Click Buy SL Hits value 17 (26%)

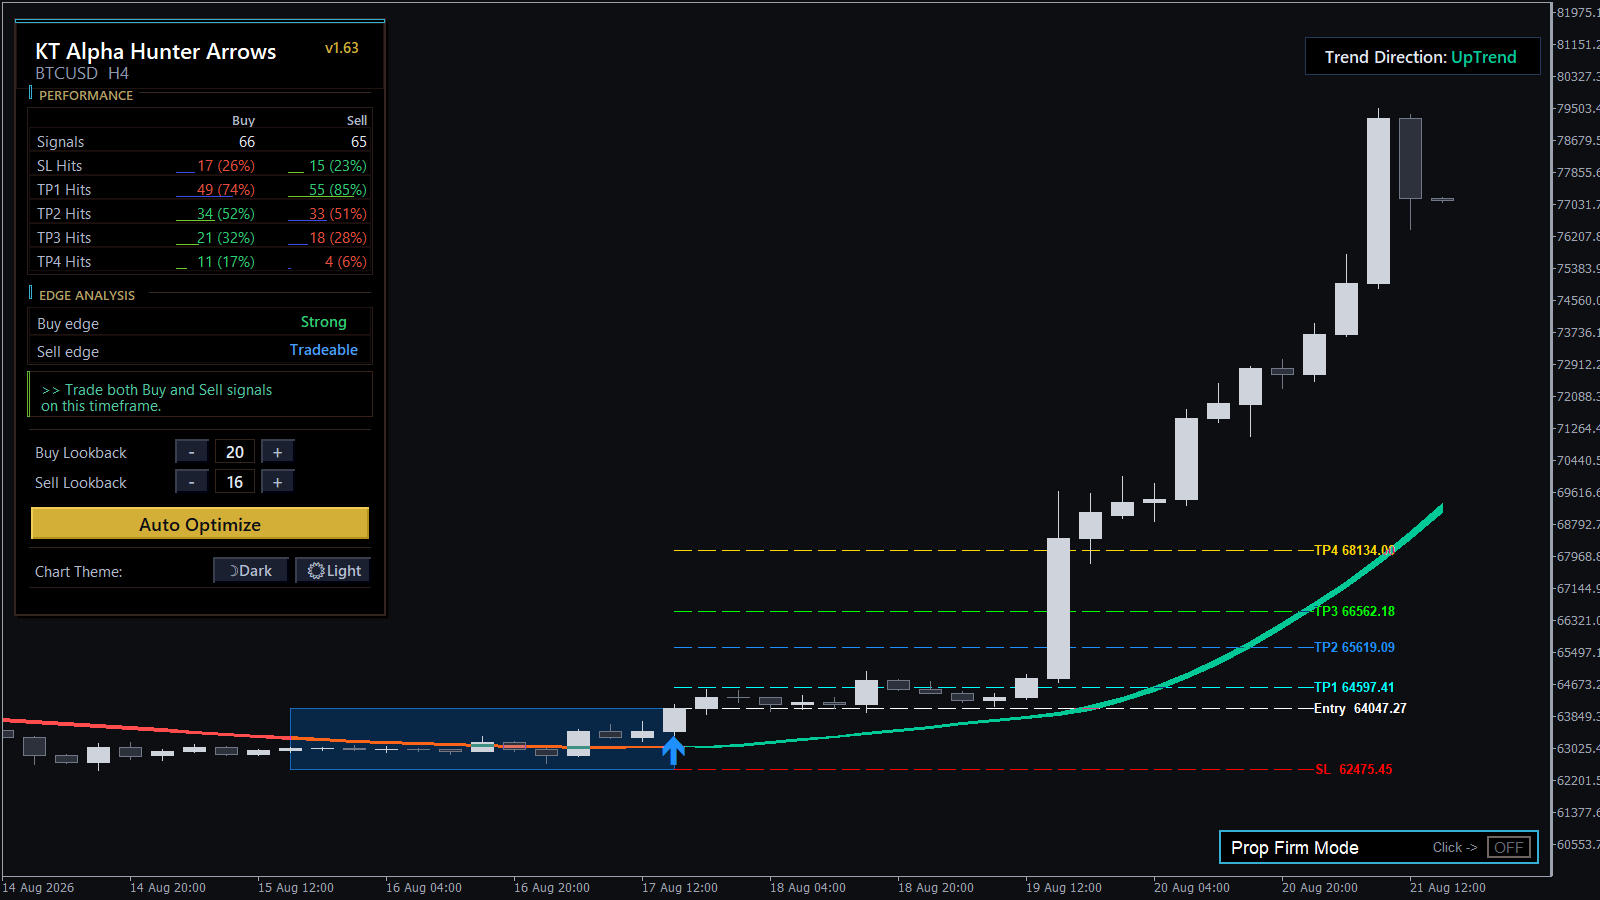(x=226, y=166)
